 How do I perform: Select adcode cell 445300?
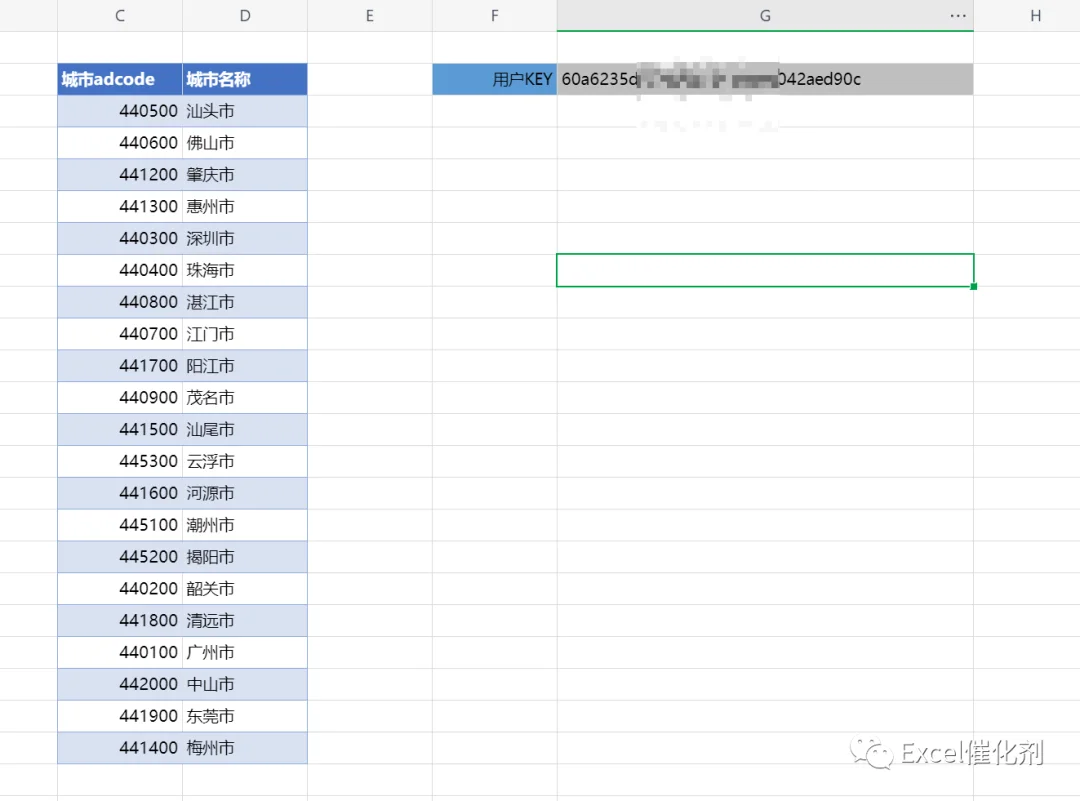click(120, 461)
